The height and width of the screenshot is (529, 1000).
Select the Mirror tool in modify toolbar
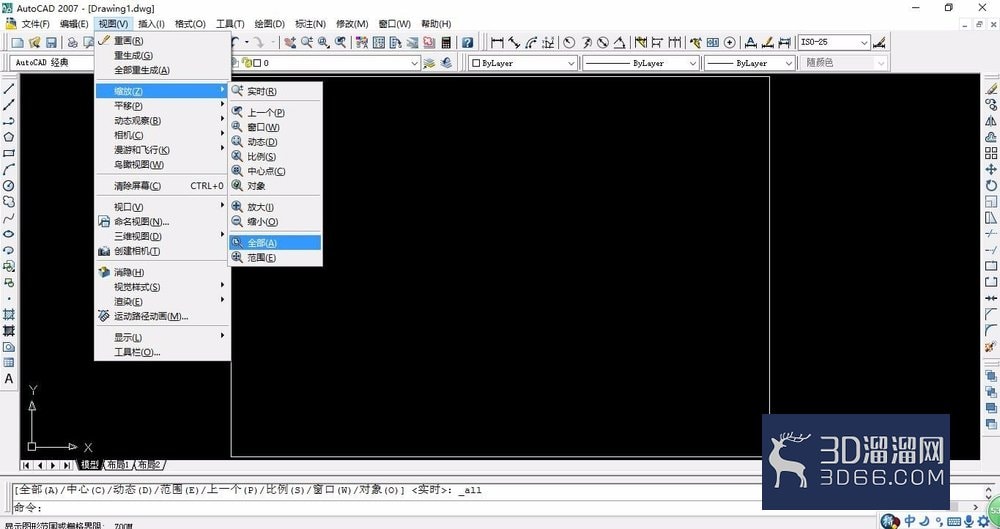990,121
